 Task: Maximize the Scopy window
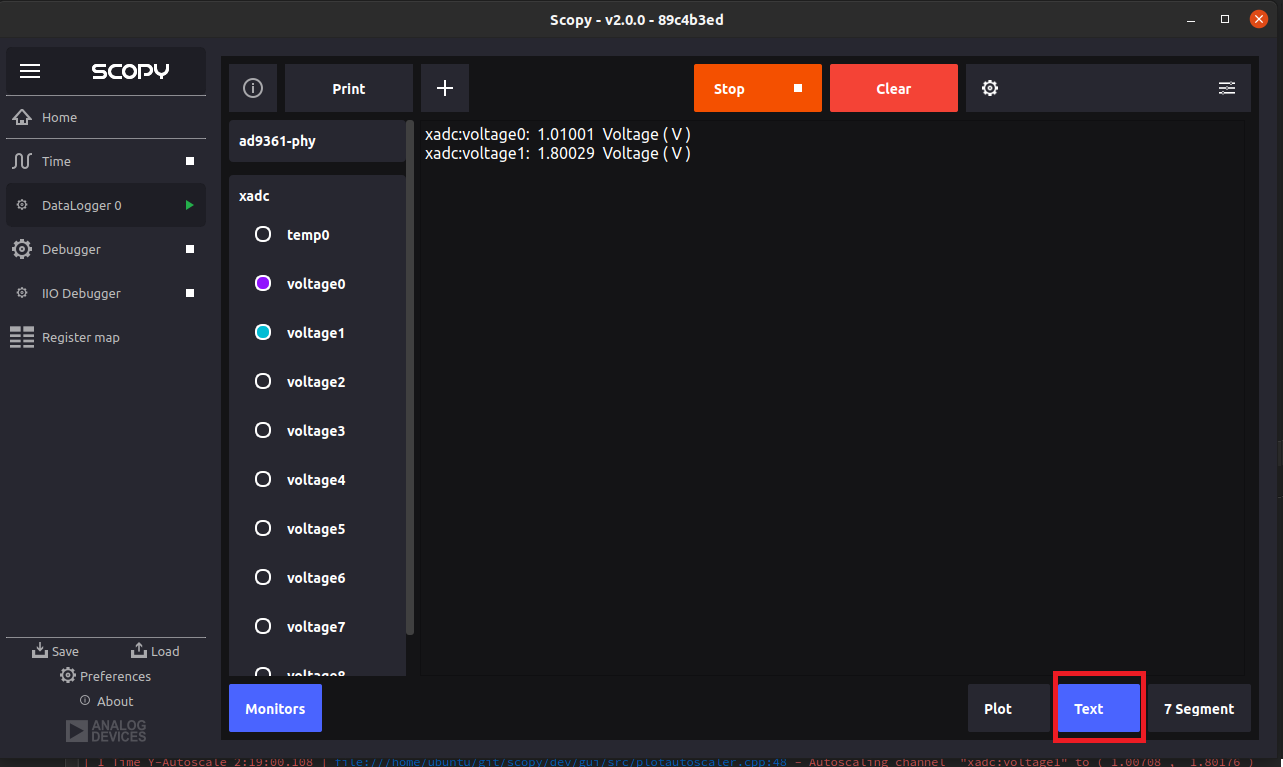click(x=1225, y=19)
